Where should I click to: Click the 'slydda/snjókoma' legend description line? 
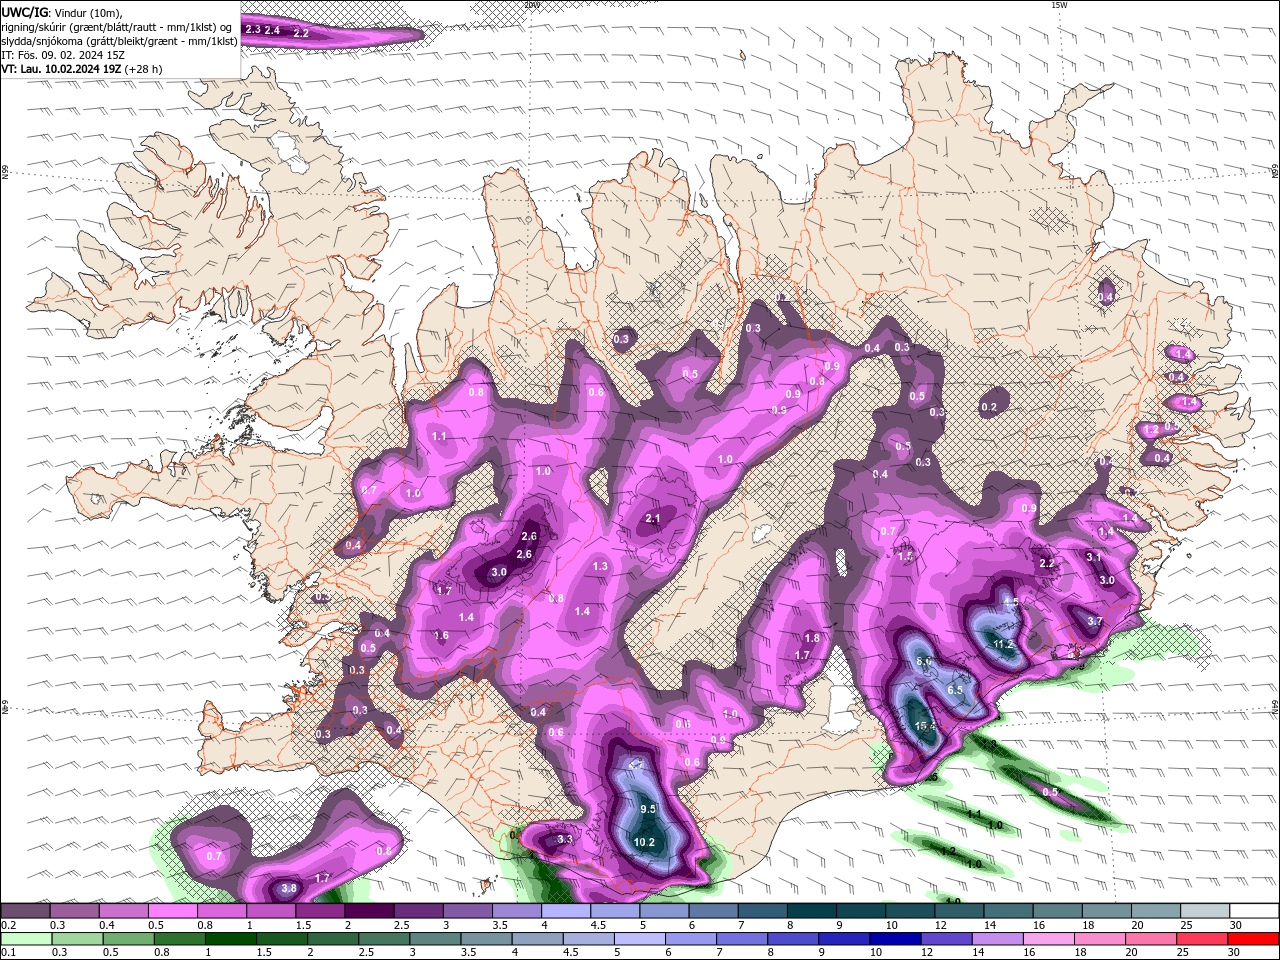pos(119,41)
